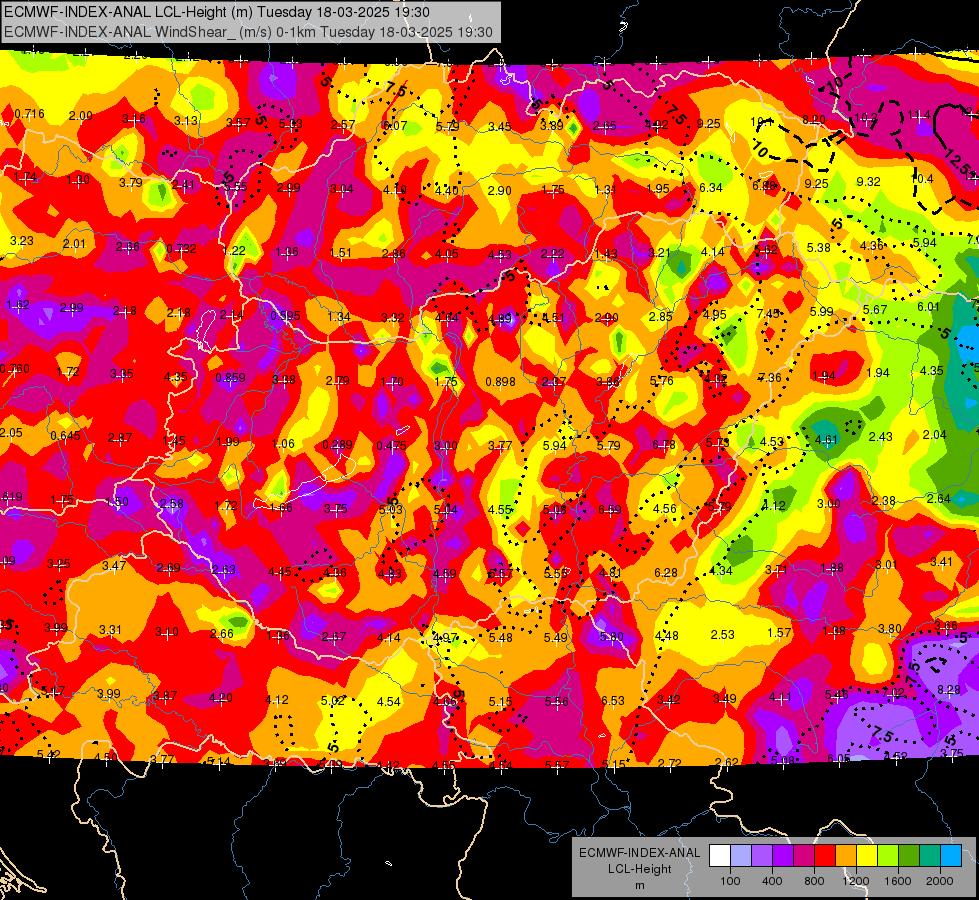
Task: Click the white legend swatch below 100
Action: [x=720, y=856]
